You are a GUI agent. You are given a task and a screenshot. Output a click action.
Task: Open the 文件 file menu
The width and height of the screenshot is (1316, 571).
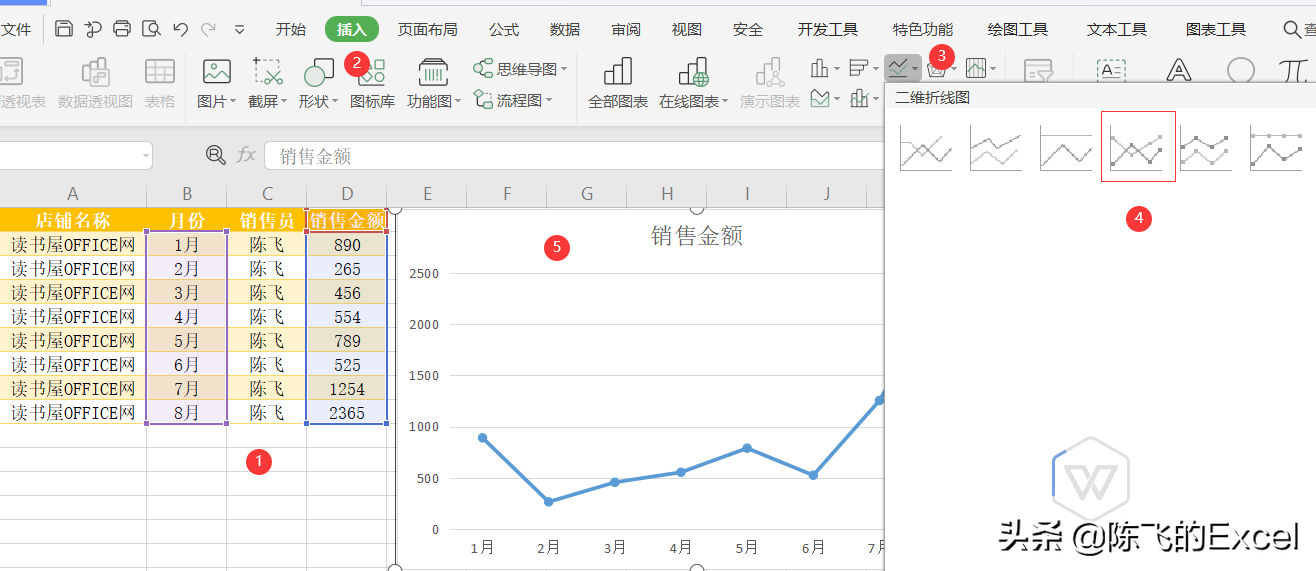pyautogui.click(x=16, y=29)
